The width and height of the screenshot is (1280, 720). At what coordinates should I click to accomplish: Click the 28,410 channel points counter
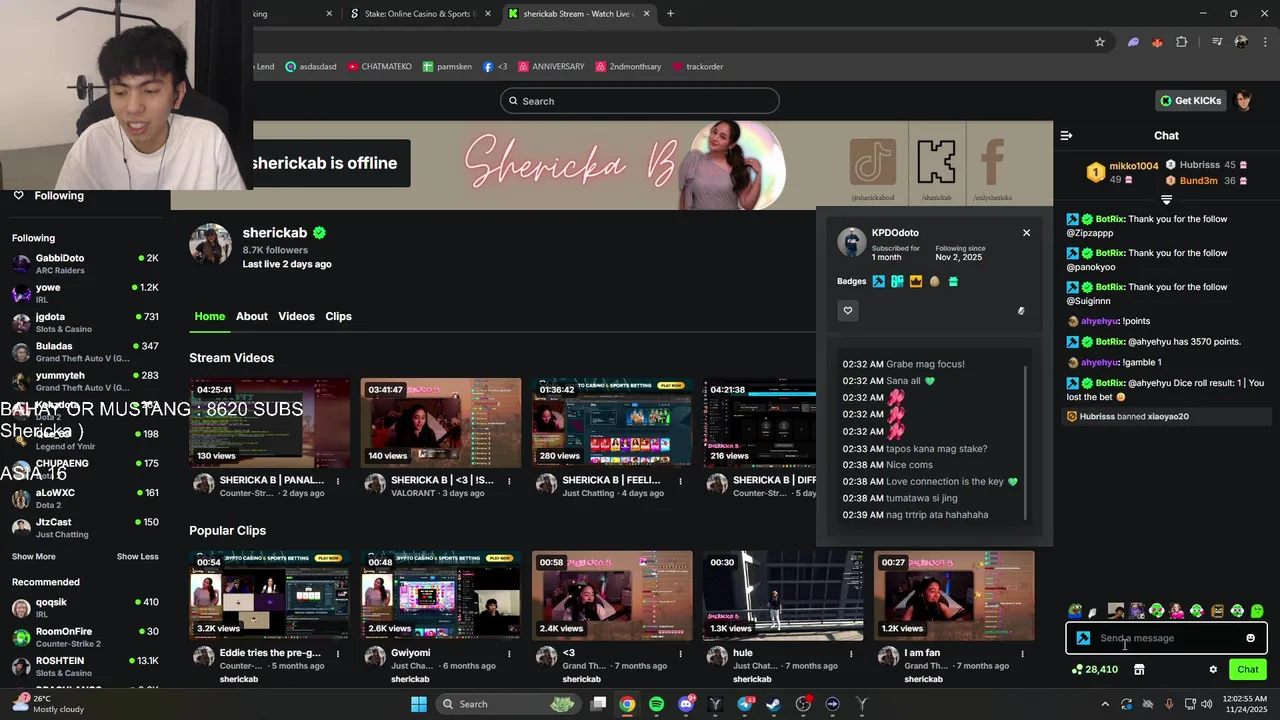pyautogui.click(x=1094, y=670)
